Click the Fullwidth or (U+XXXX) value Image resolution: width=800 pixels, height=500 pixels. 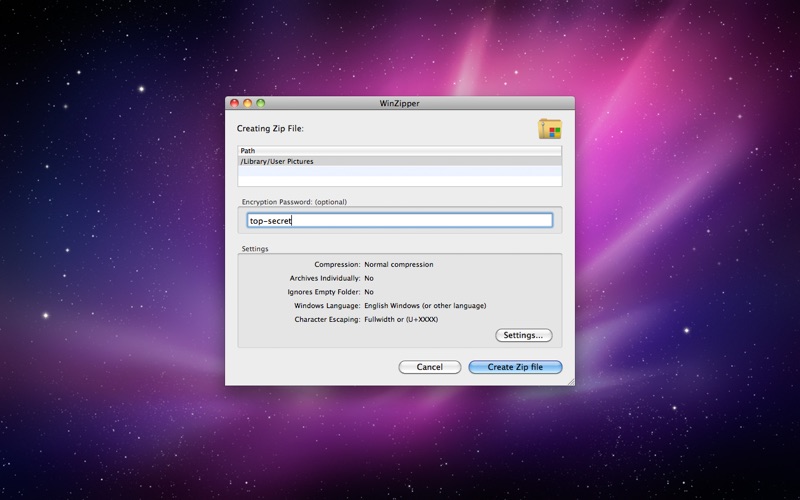pos(401,319)
